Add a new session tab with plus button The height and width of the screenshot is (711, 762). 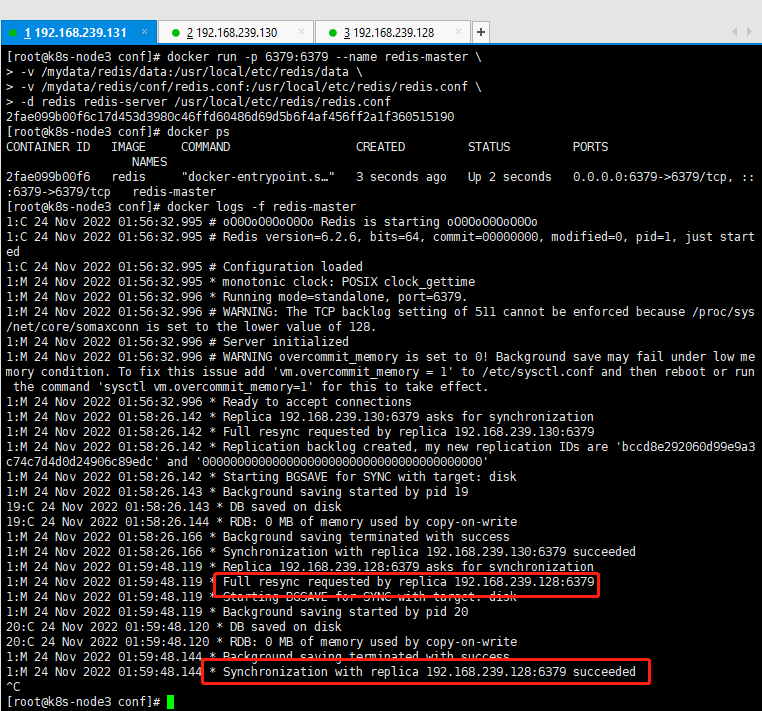click(x=481, y=32)
